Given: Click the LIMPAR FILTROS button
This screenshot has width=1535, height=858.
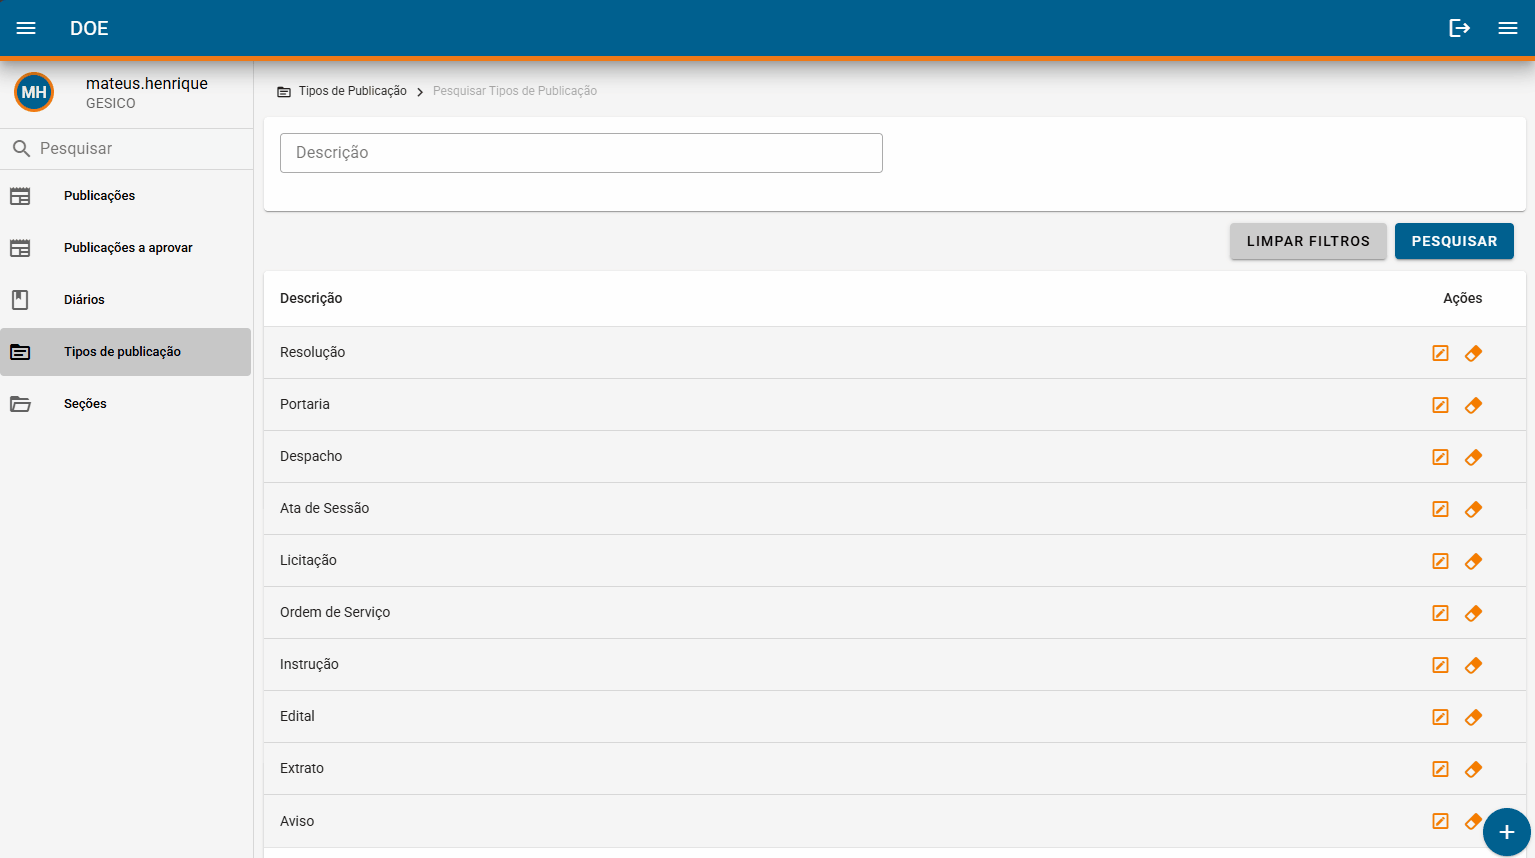Looking at the screenshot, I should click(x=1308, y=241).
